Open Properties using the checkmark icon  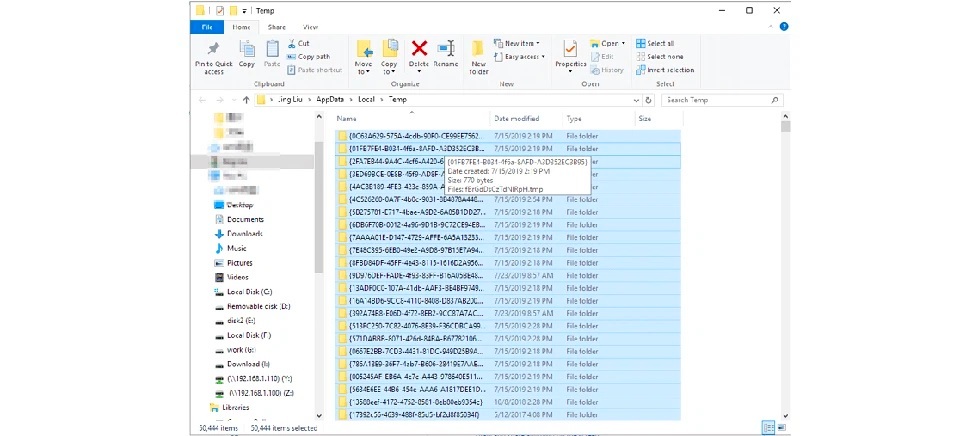tap(570, 49)
